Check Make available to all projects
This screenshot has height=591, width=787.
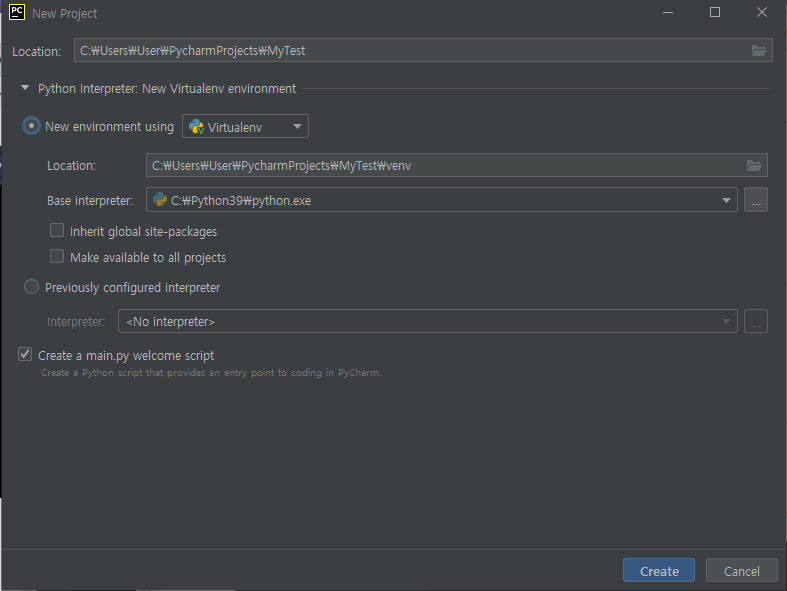point(57,257)
